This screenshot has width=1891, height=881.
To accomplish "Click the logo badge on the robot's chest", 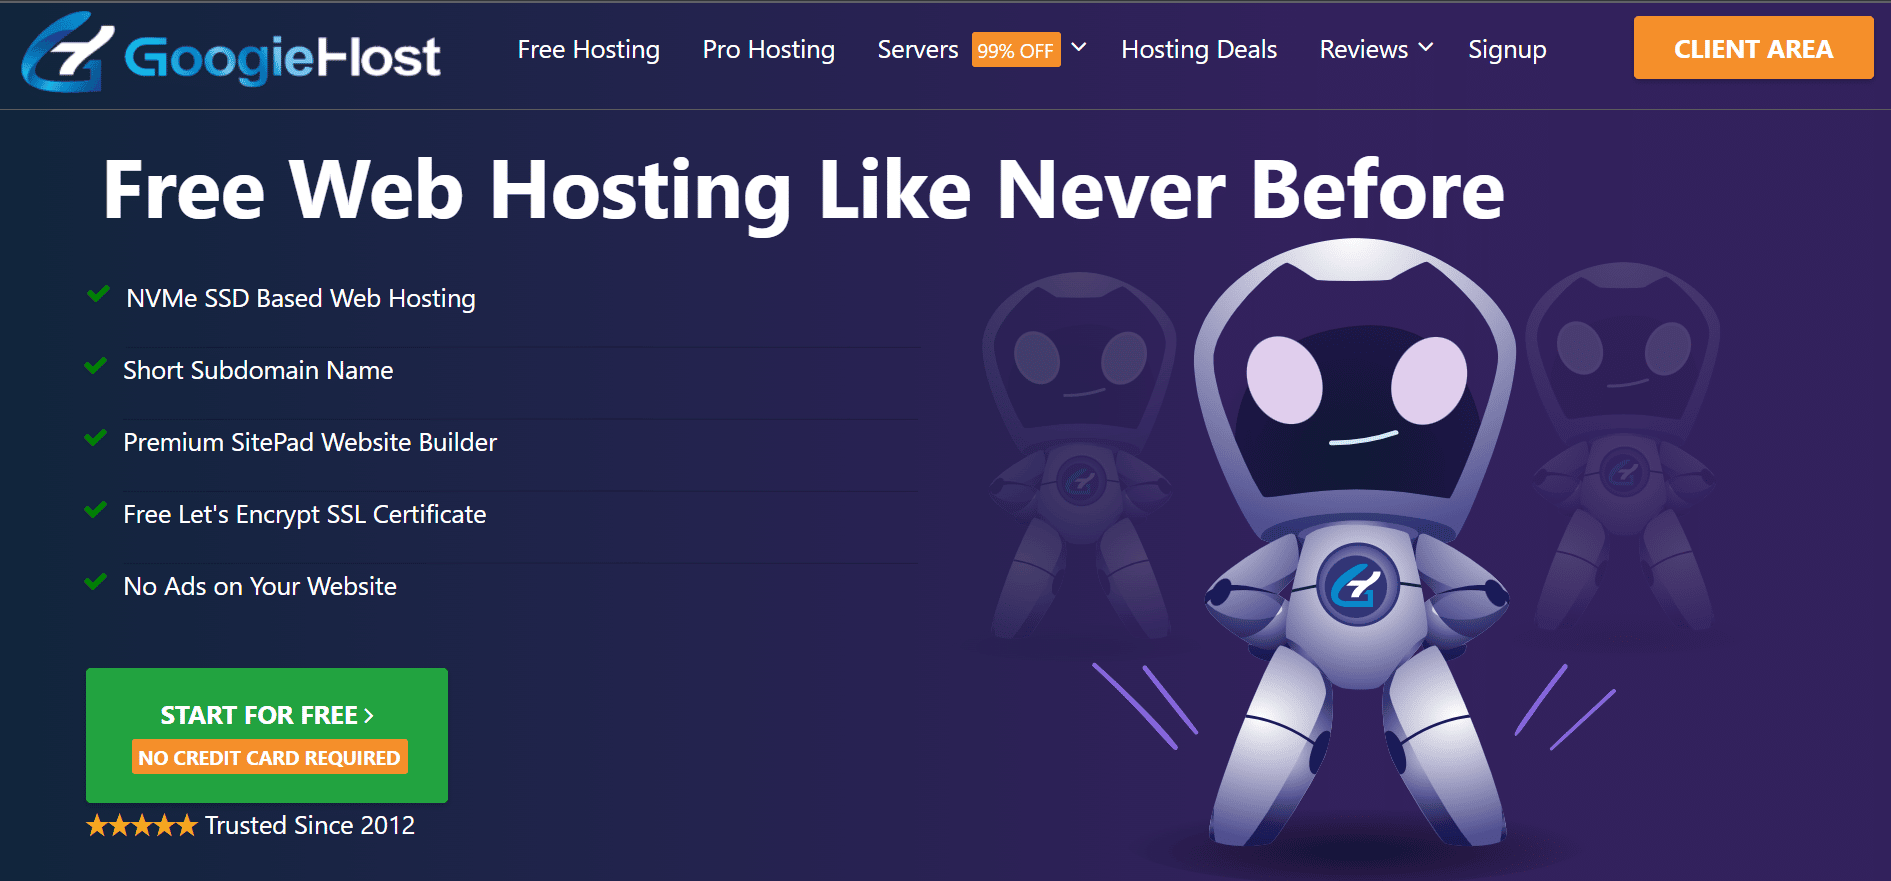I will pos(1357,585).
